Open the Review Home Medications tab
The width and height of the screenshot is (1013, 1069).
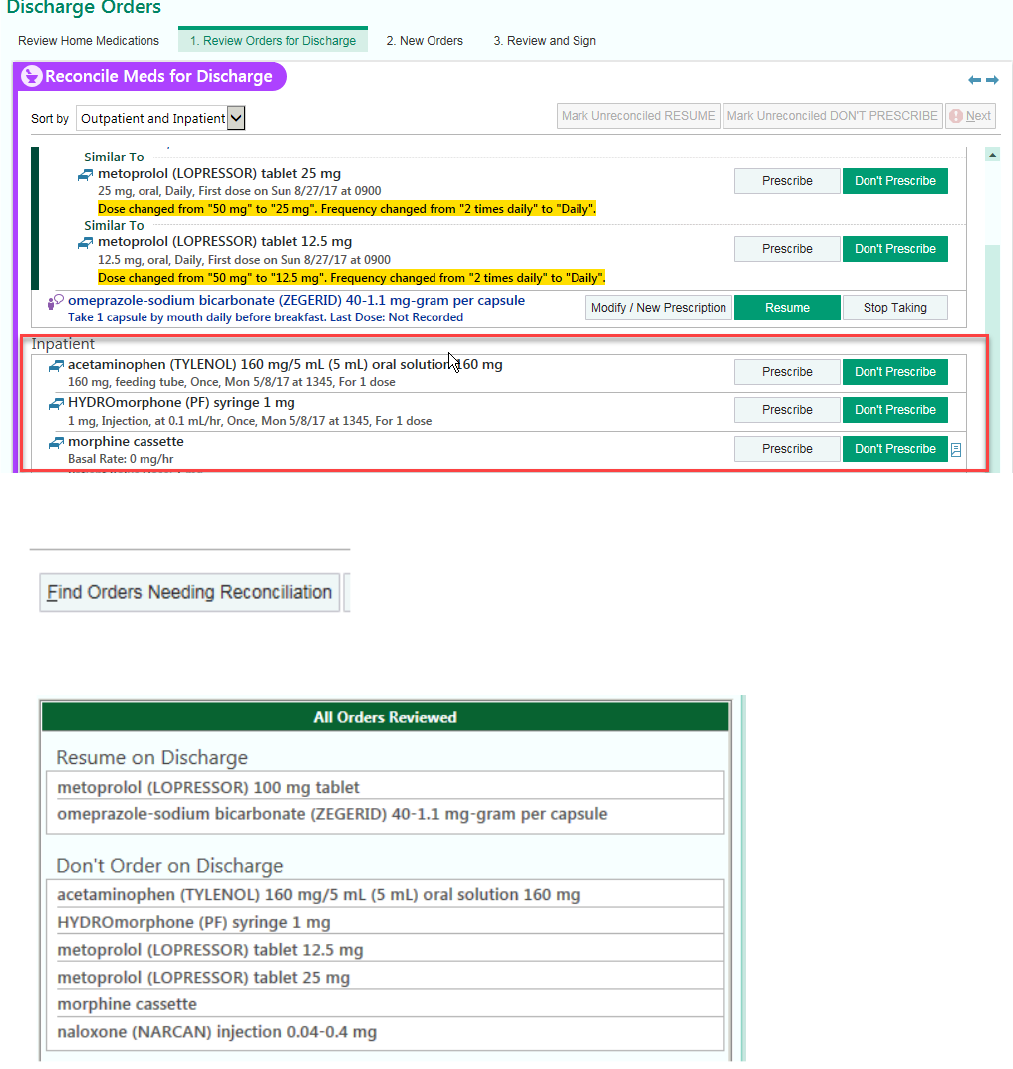[x=89, y=41]
